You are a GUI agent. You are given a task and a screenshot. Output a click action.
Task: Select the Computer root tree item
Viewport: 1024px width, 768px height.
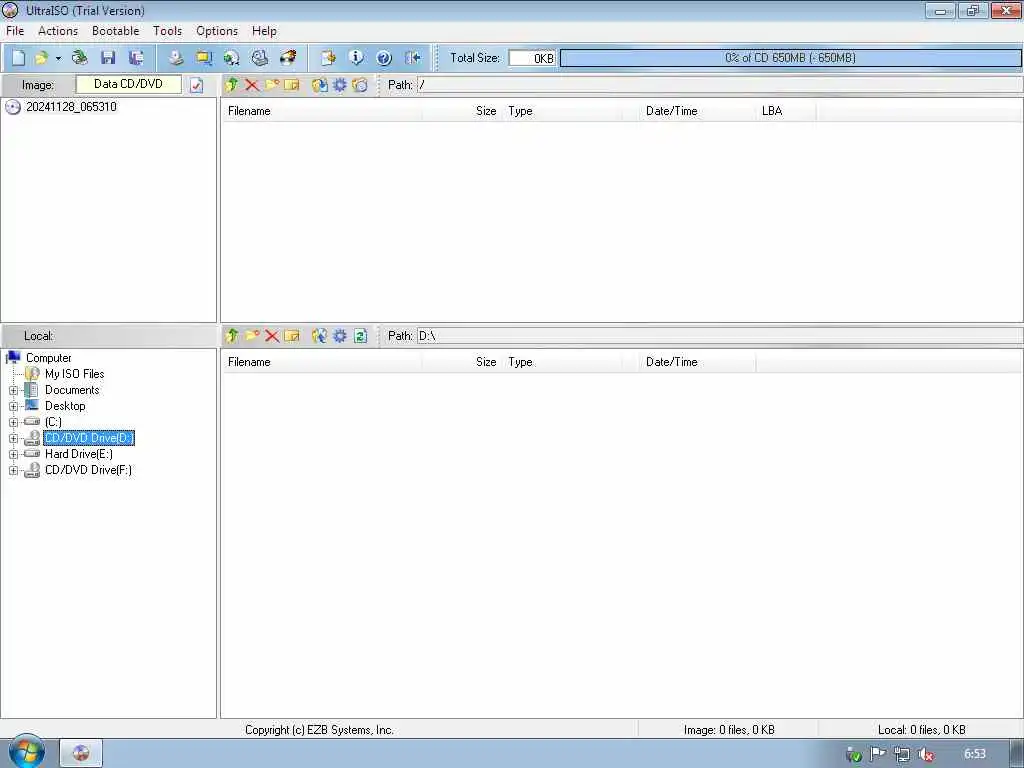pyautogui.click(x=48, y=358)
